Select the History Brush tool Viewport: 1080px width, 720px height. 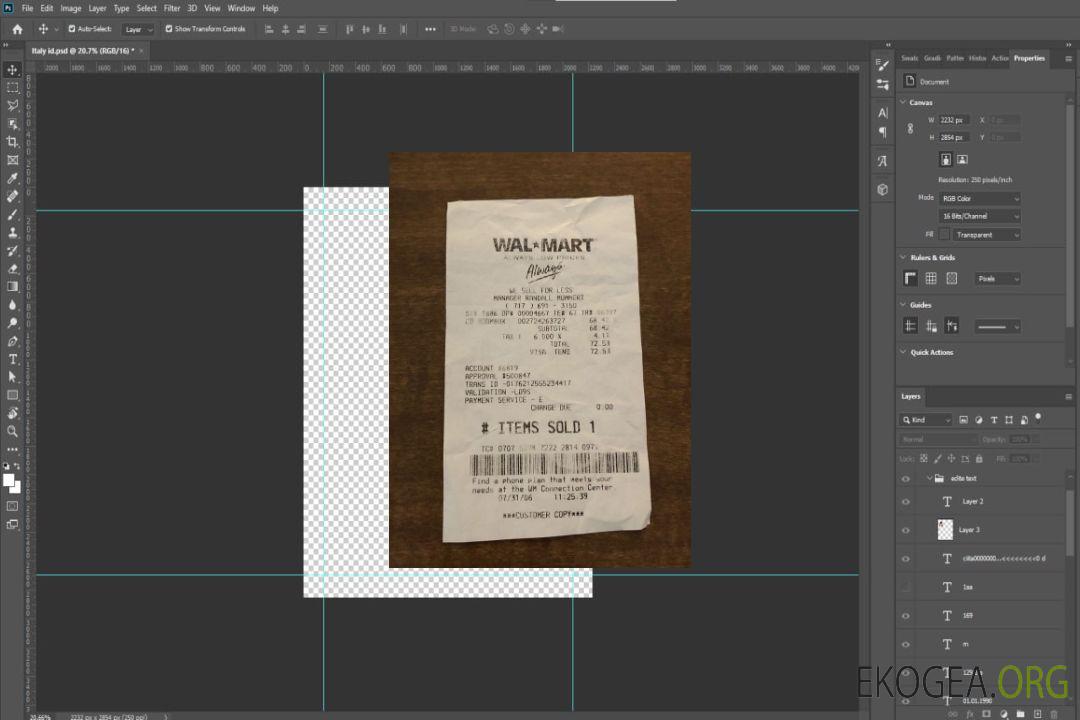pos(12,250)
